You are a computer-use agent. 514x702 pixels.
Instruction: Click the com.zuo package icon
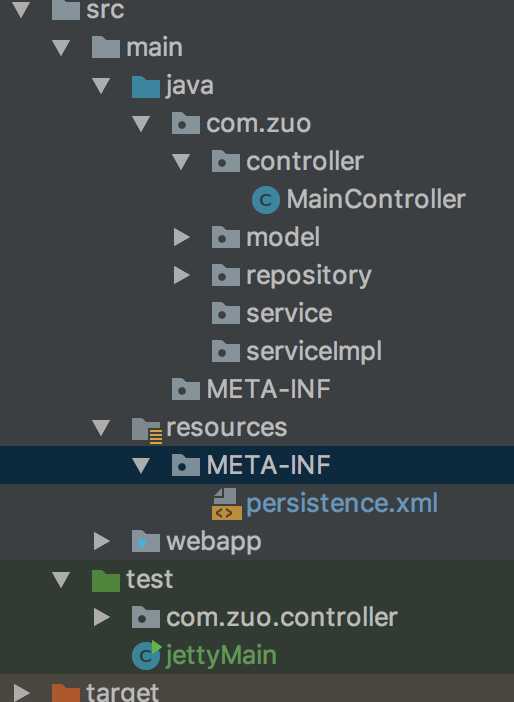pyautogui.click(x=186, y=124)
